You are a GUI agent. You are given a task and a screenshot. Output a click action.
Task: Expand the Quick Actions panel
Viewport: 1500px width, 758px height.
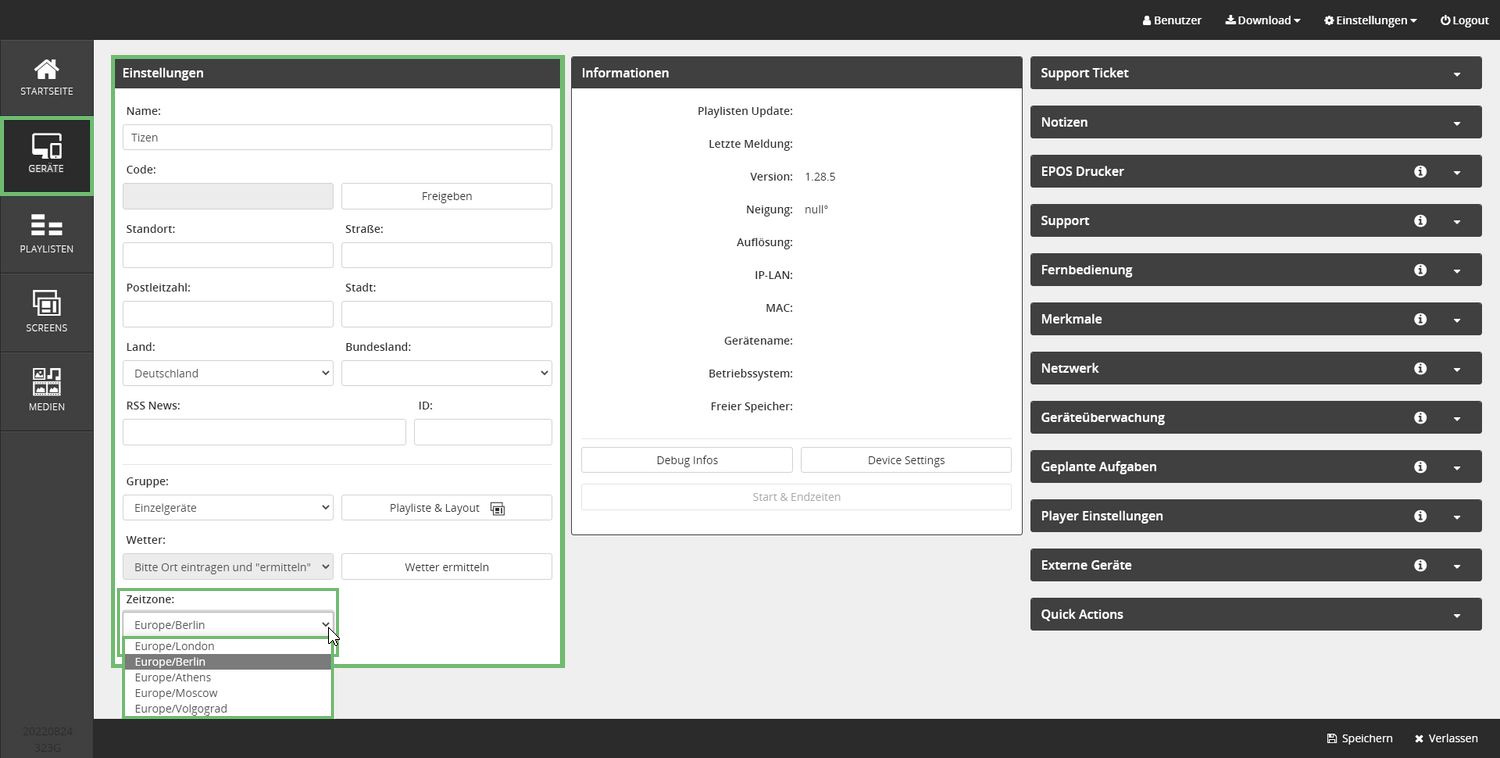coord(1456,615)
